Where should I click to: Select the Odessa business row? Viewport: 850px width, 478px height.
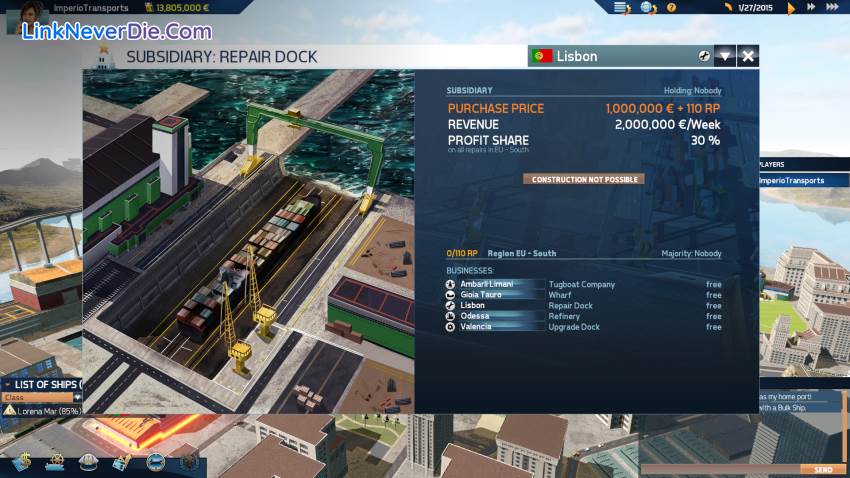point(583,316)
